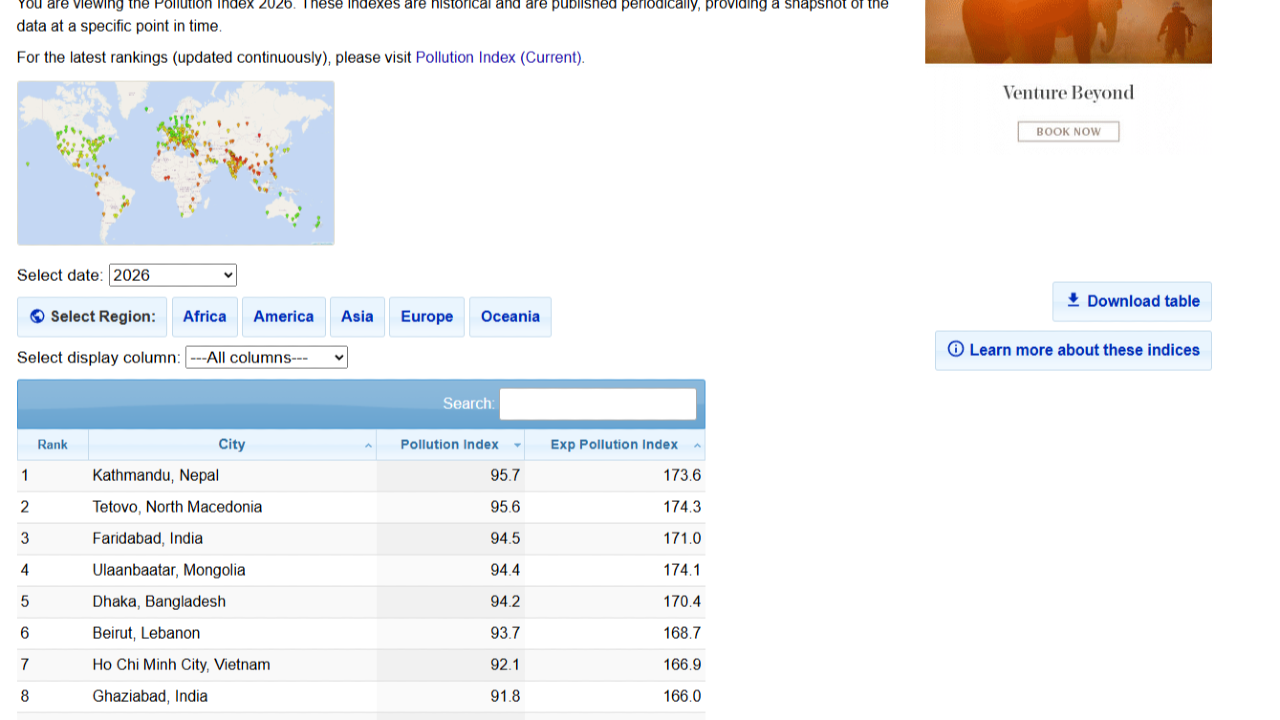The image size is (1280, 720).
Task: Switch to Europe region rankings
Action: (426, 316)
